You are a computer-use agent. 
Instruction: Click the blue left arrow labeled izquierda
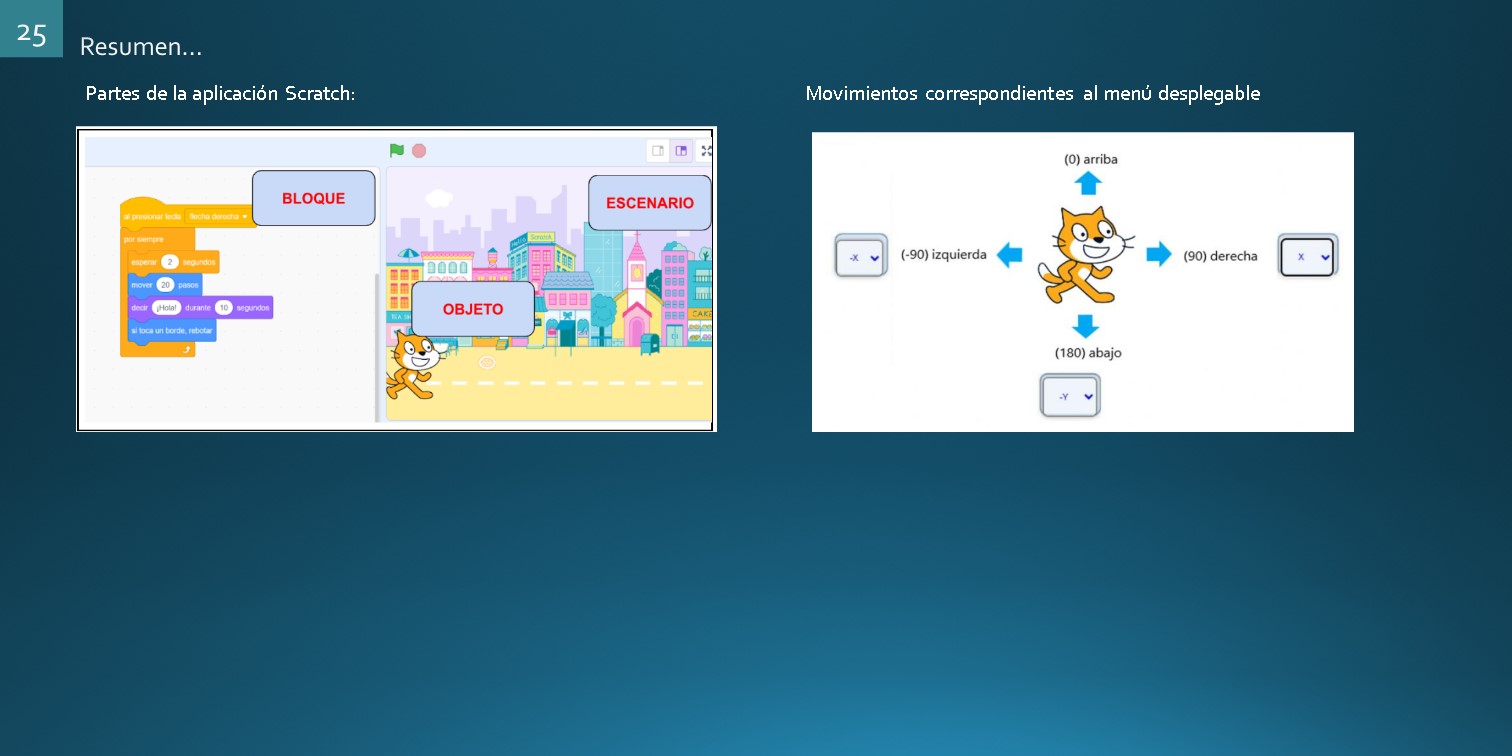(1010, 255)
